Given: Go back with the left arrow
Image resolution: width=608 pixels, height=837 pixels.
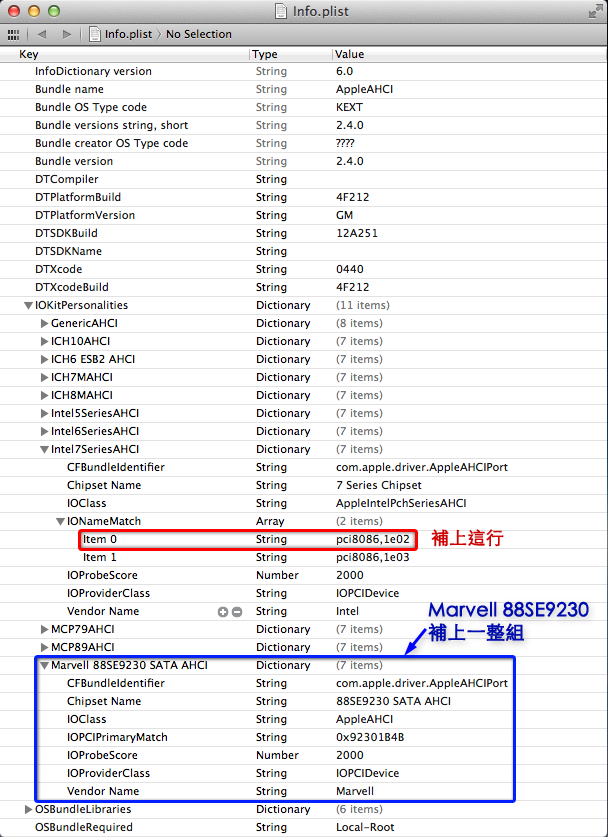Looking at the screenshot, I should click(x=42, y=34).
